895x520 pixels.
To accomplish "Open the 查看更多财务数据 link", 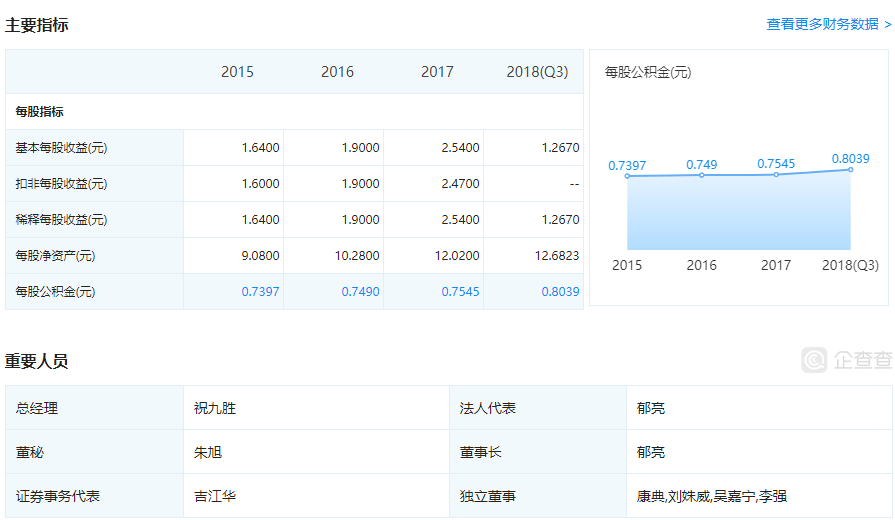I will pyautogui.click(x=828, y=24).
